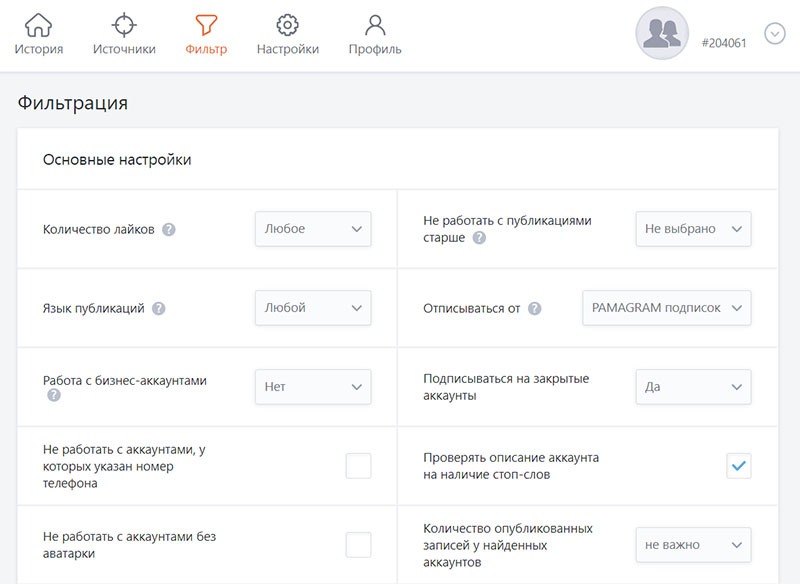This screenshot has width=800, height=584.
Task: Show help for Количество лайков
Action: [169, 230]
